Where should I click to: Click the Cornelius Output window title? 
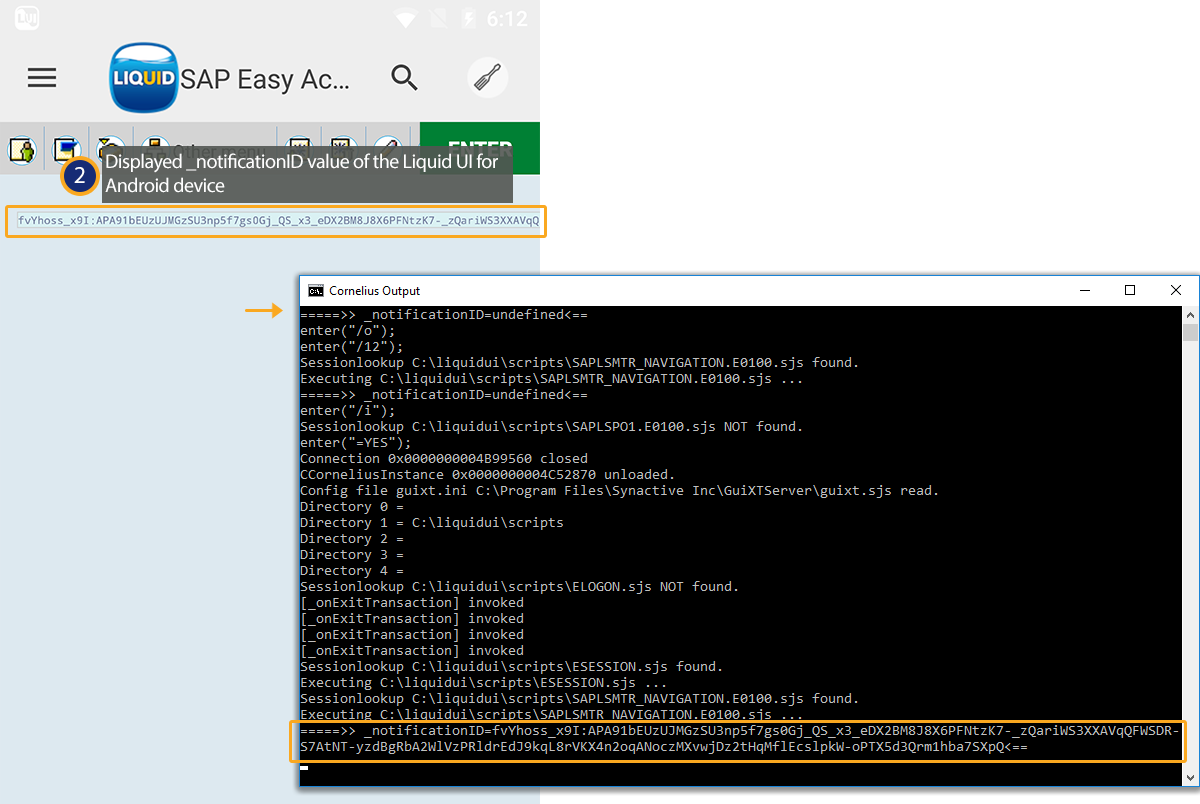[375, 291]
